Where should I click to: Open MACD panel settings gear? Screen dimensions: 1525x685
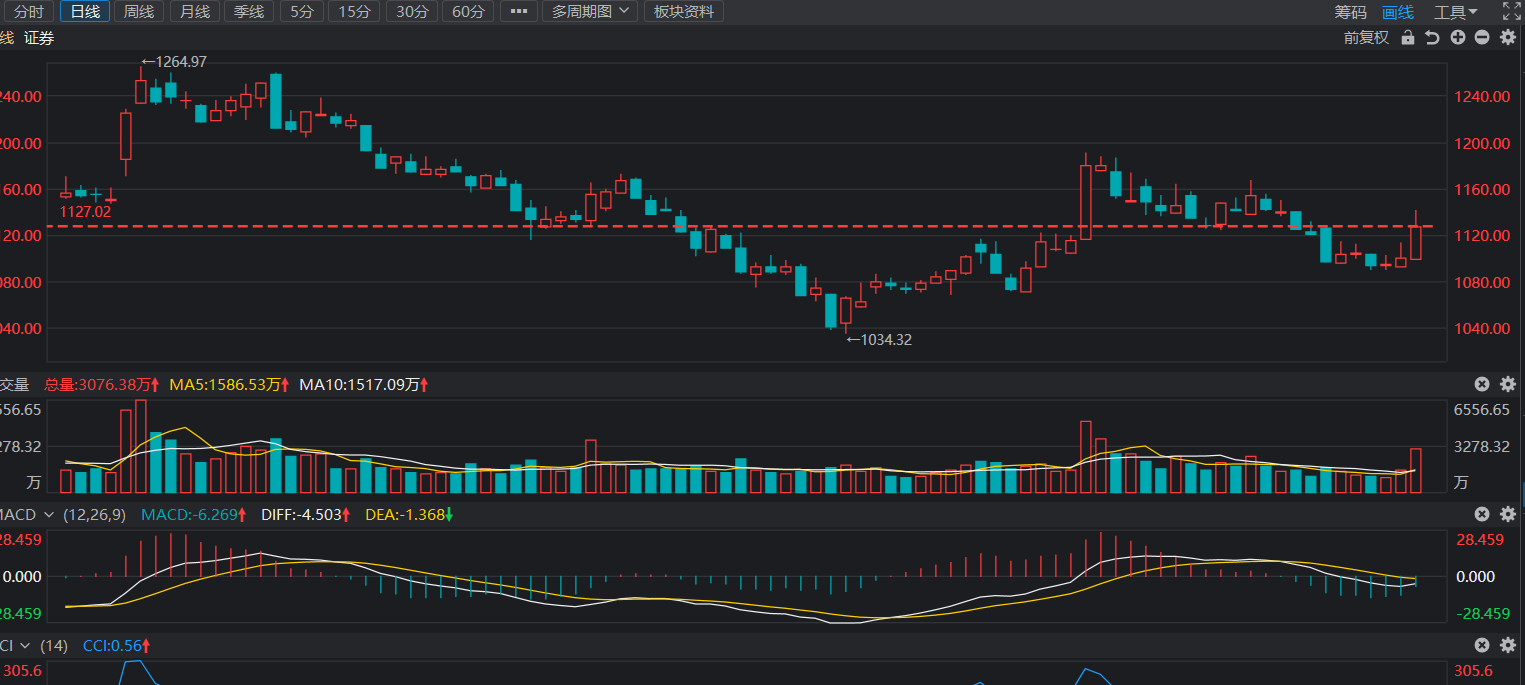click(1507, 514)
